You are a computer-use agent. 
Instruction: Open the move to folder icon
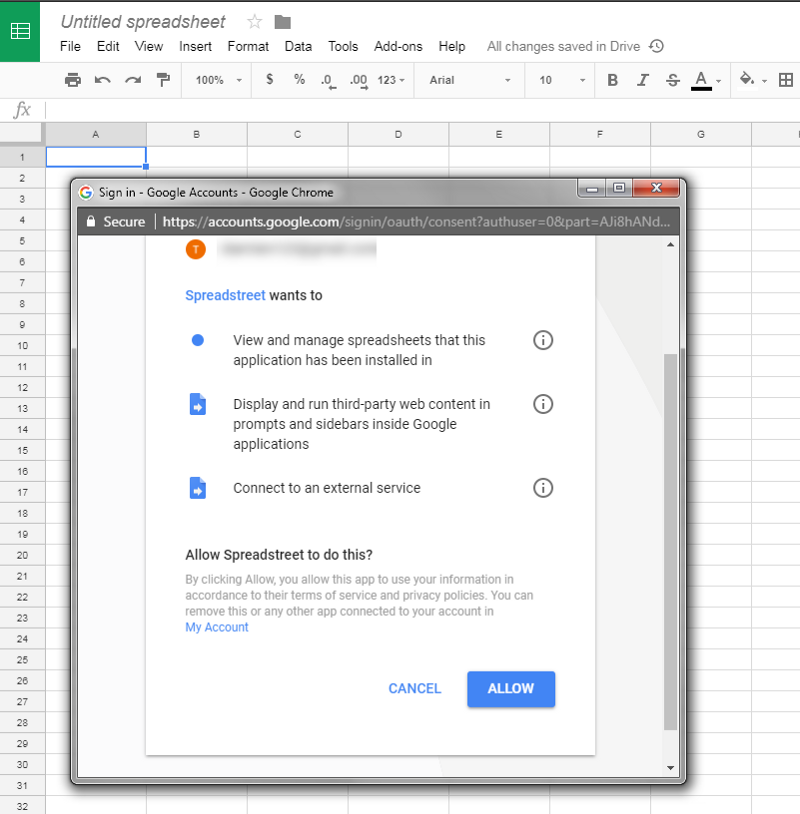(x=283, y=22)
